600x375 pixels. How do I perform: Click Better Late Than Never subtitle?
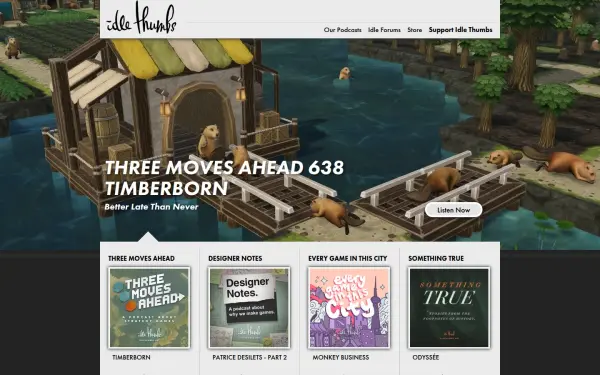click(x=151, y=207)
